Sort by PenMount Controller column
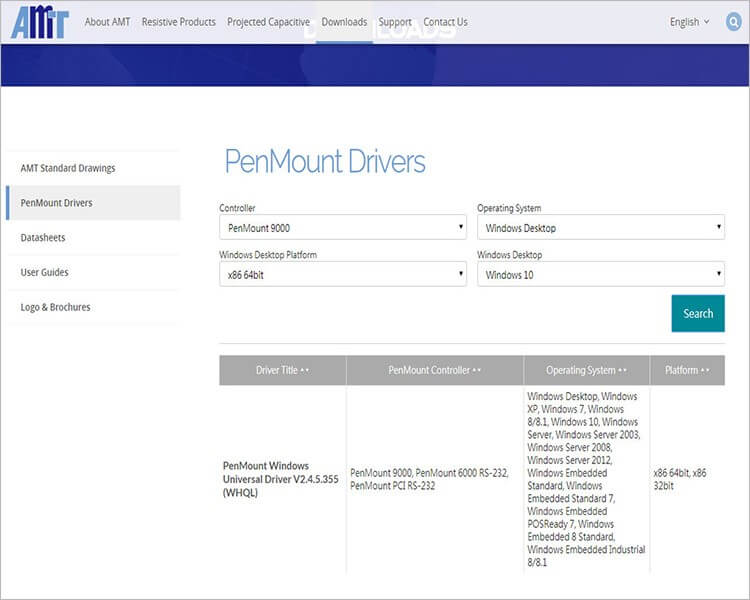 pyautogui.click(x=434, y=370)
